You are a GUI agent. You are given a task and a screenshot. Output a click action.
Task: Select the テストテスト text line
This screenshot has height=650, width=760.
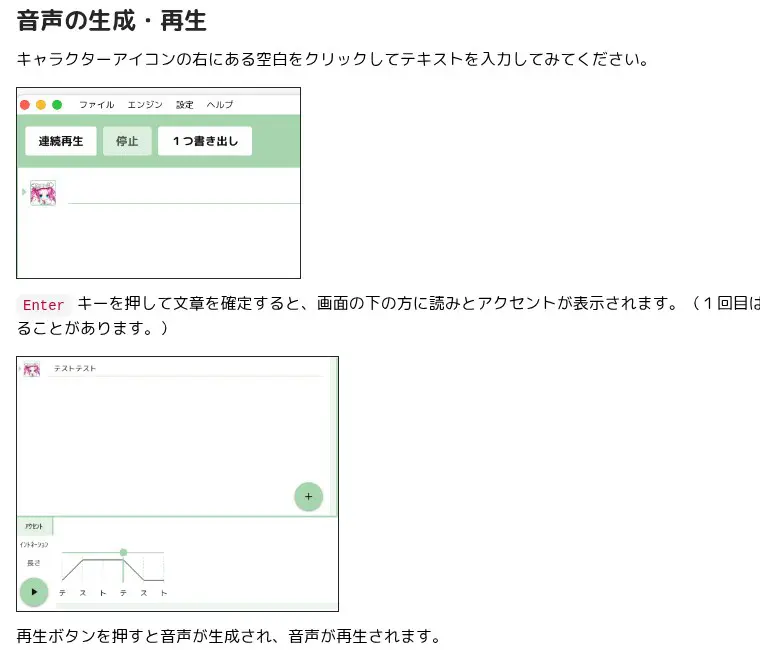point(185,369)
